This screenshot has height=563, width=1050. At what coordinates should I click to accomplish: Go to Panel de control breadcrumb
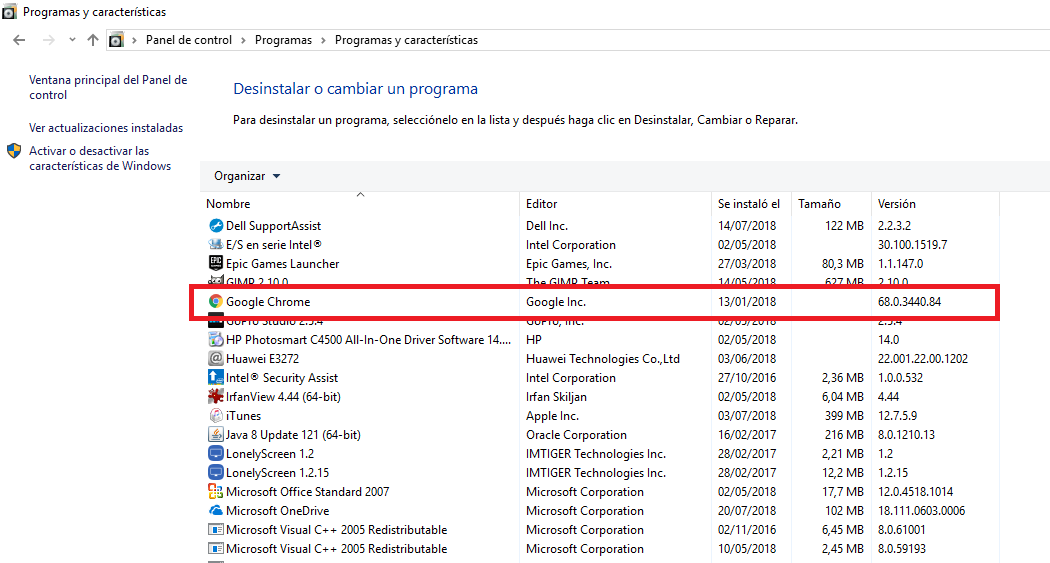pyautogui.click(x=189, y=40)
